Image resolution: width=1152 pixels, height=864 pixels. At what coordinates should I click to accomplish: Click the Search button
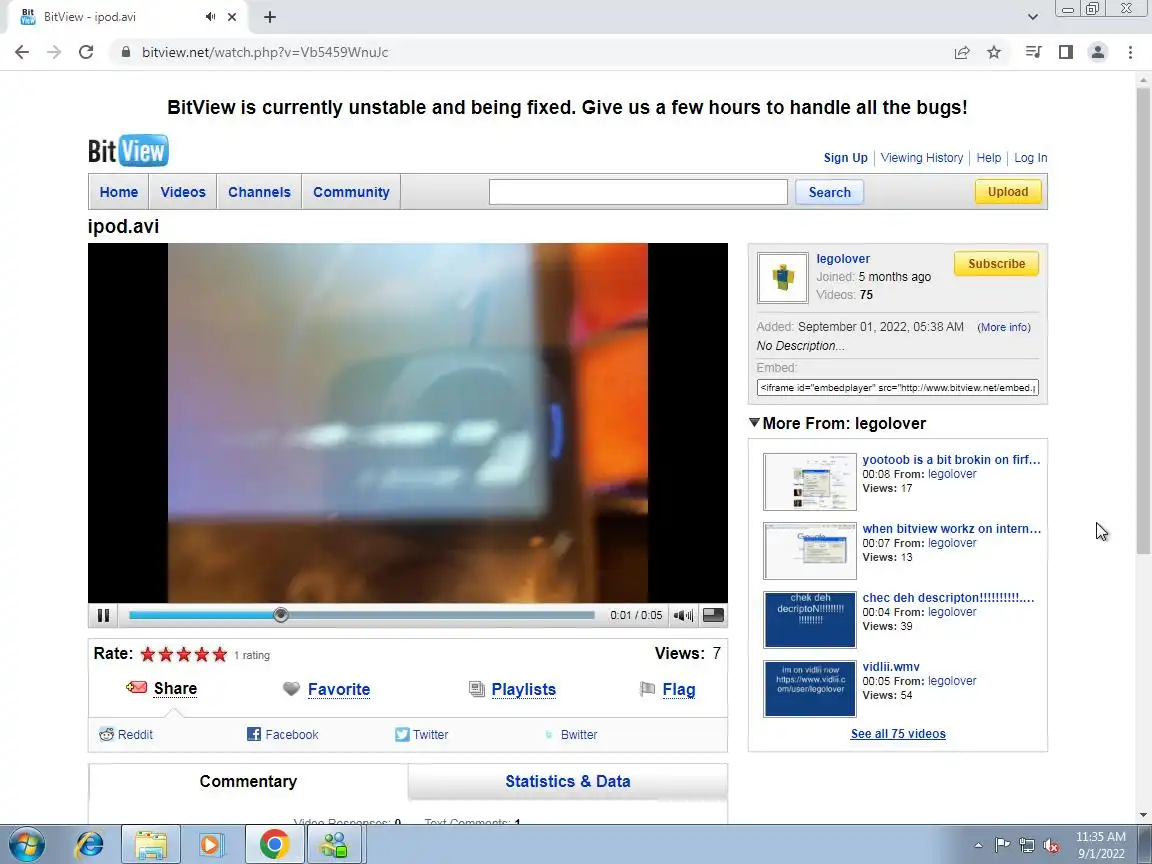[829, 192]
